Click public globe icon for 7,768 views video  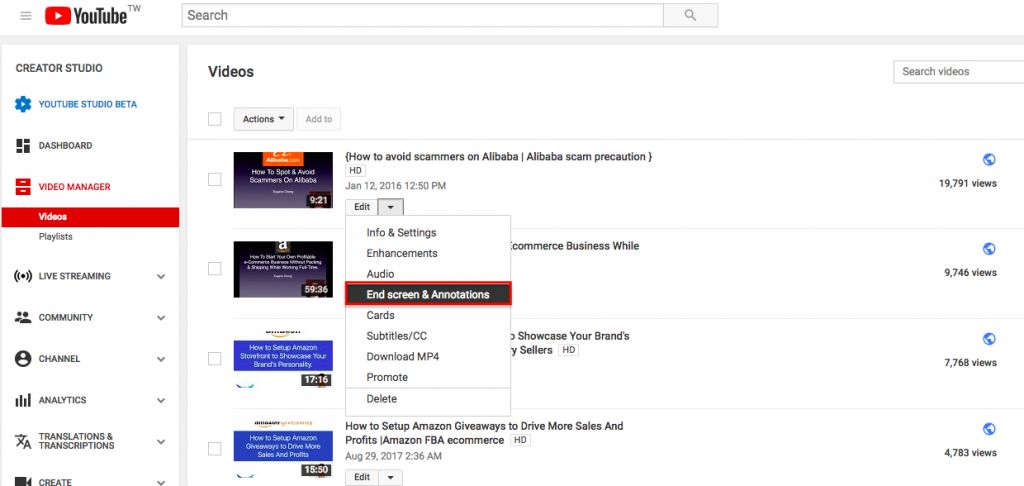click(989, 339)
